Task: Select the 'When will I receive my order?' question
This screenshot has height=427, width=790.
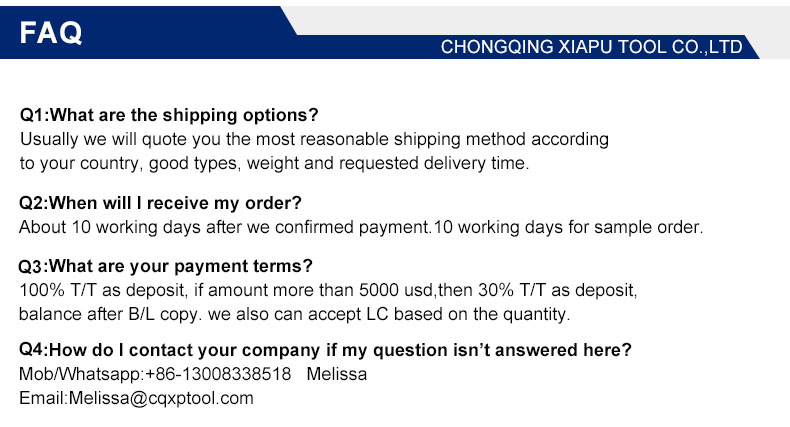Action: tap(160, 203)
